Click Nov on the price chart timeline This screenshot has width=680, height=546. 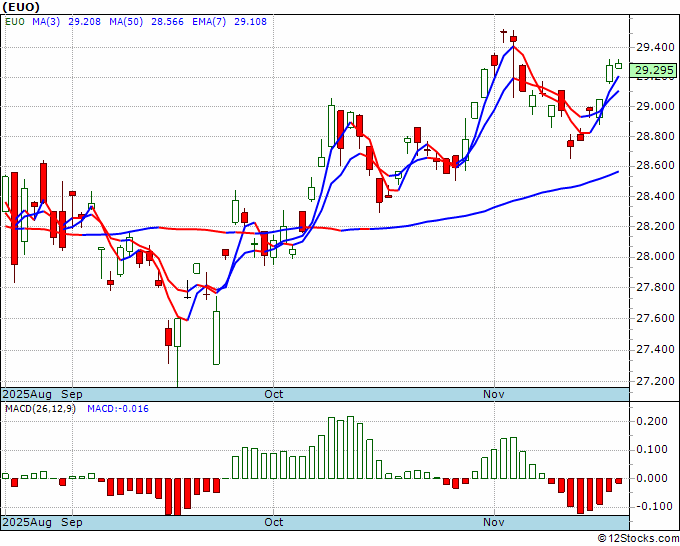494,394
